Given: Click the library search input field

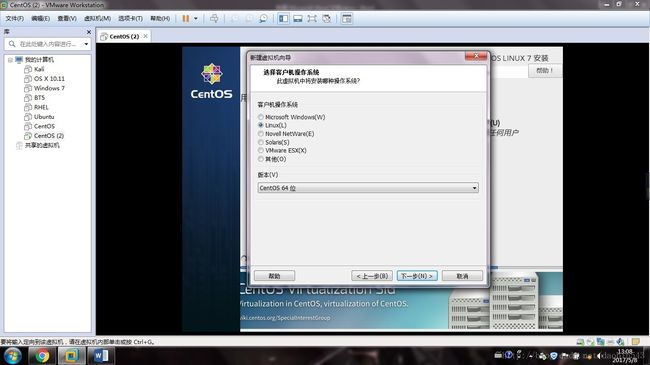Looking at the screenshot, I should [48, 44].
